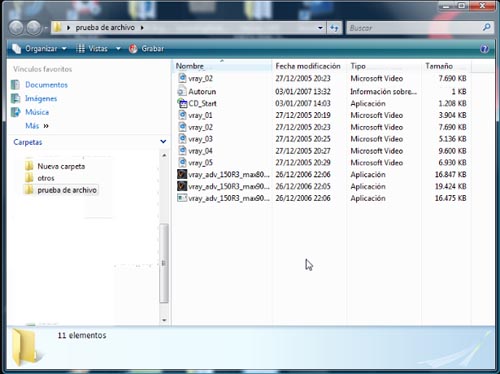Select the CD_Start application

[202, 104]
